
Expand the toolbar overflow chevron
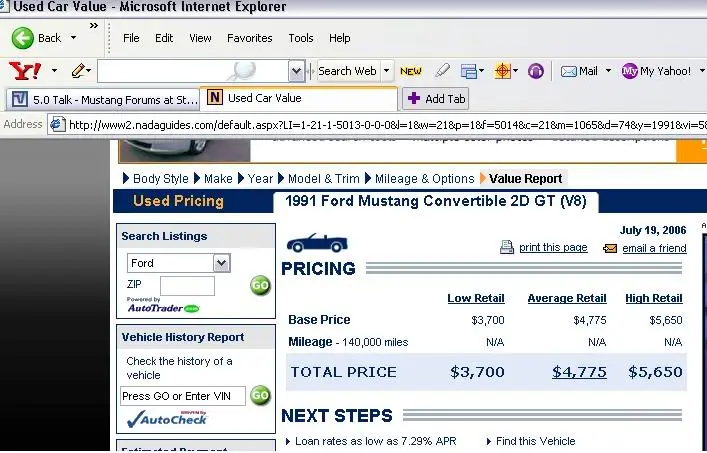pyautogui.click(x=94, y=25)
